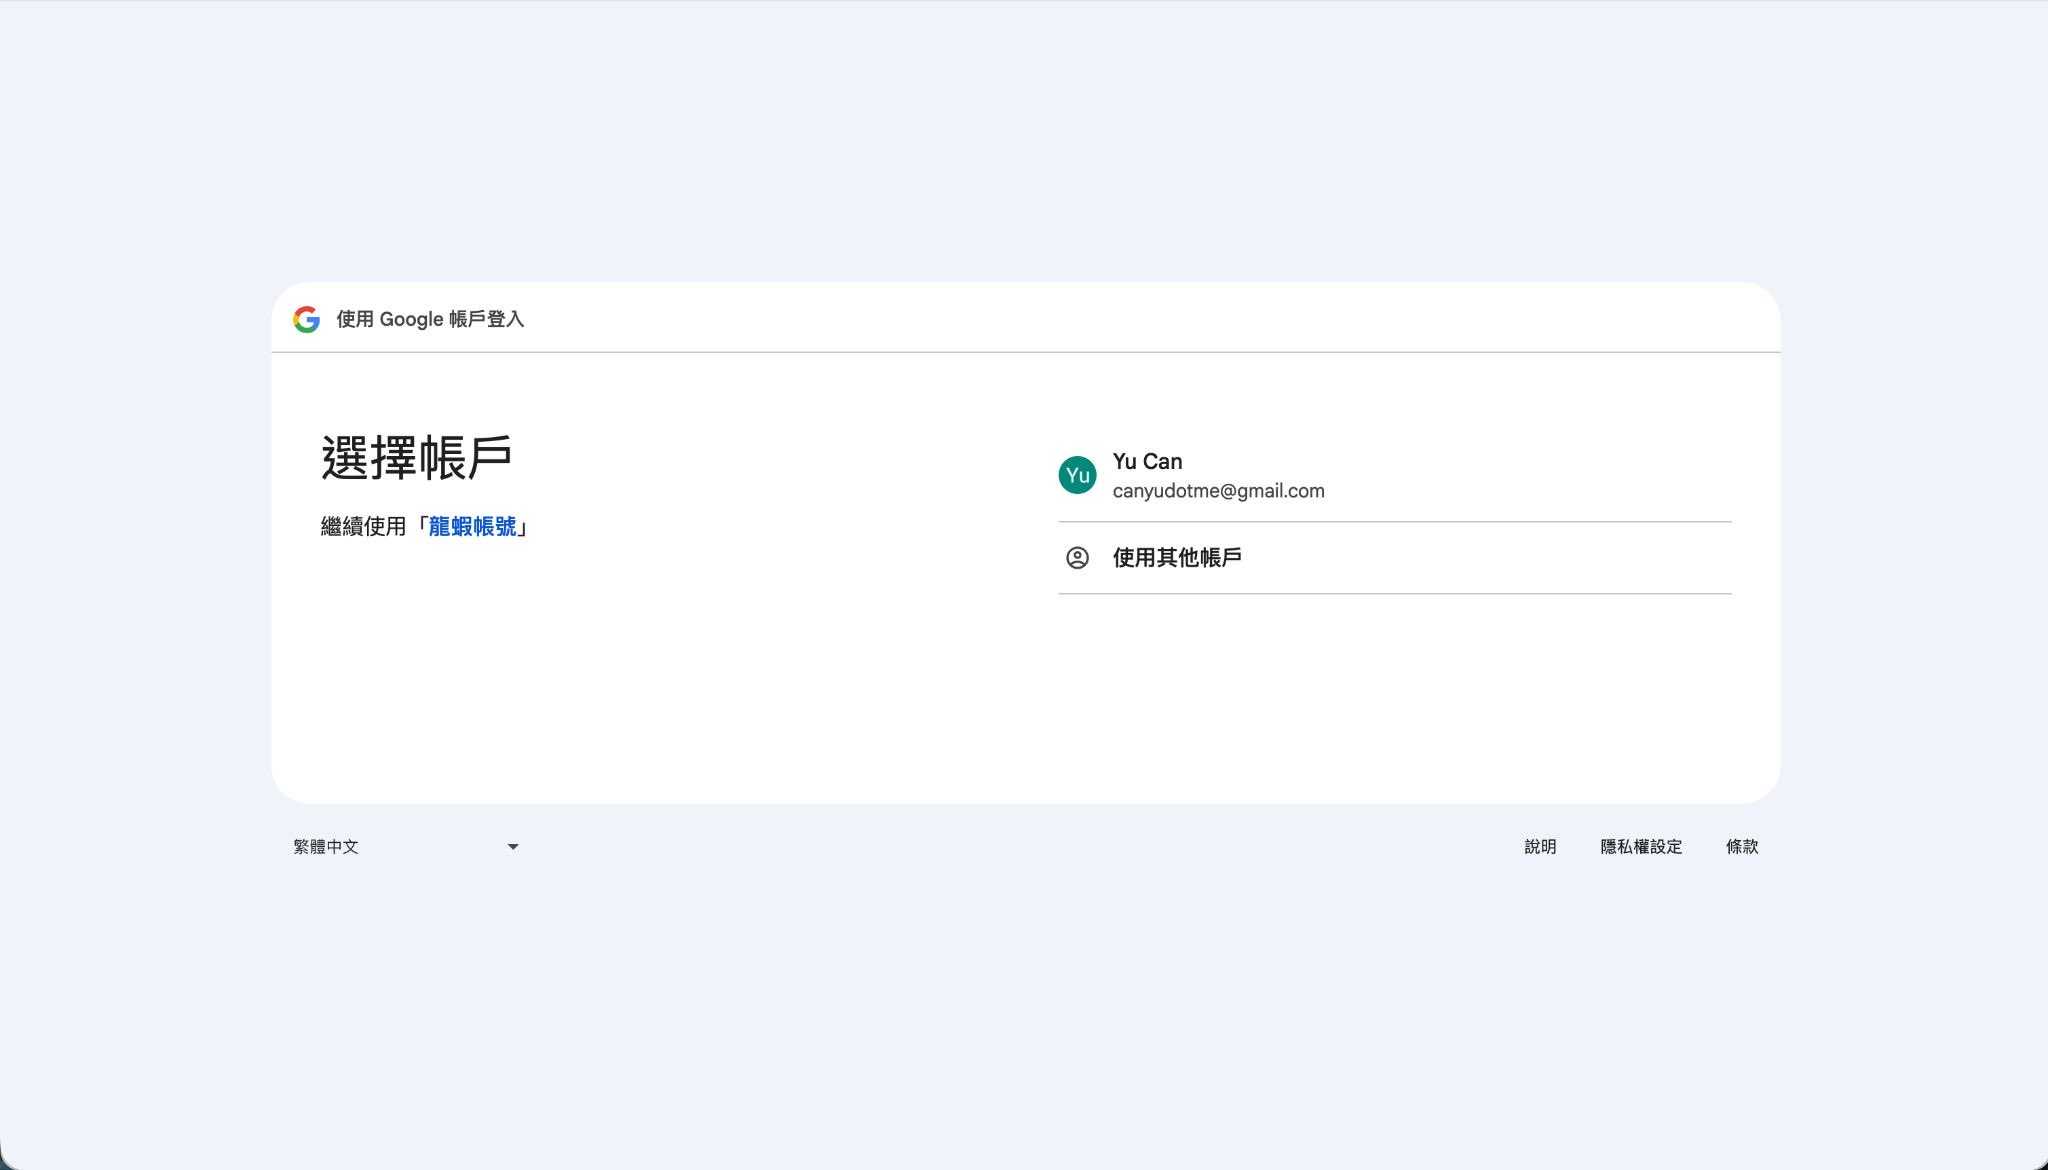
Task: Click the page background above the sign-in card
Action: 1024,140
